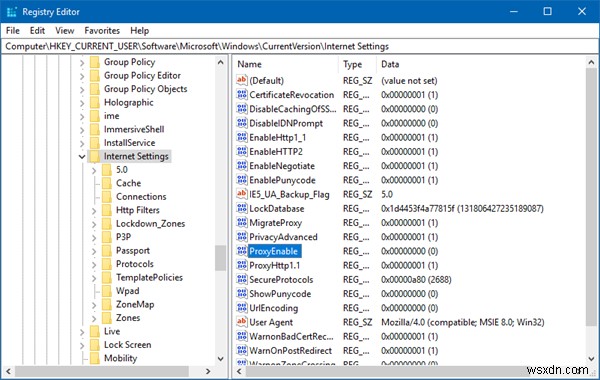Collapse the Internet Settings tree node

click(x=82, y=156)
